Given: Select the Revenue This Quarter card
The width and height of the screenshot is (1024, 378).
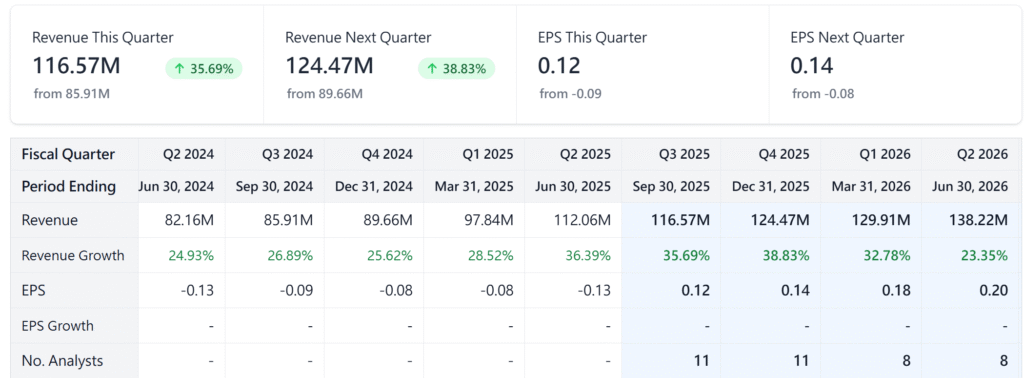Looking at the screenshot, I should 137,65.
